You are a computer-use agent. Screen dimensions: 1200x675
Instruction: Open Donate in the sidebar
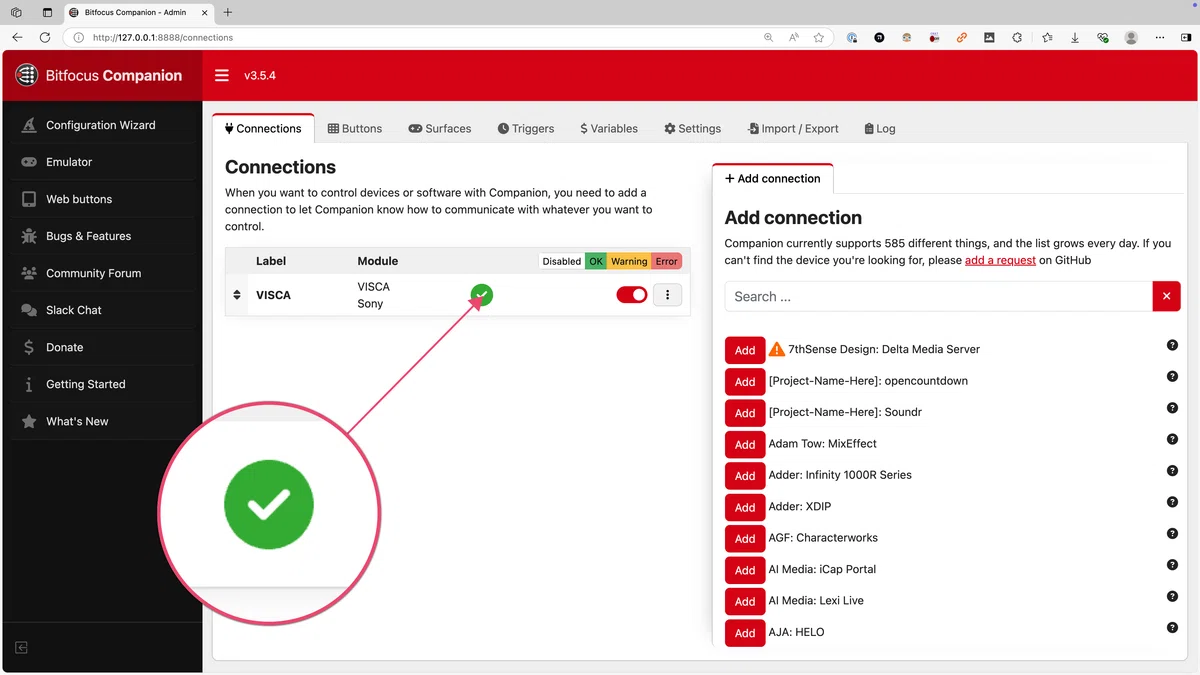(x=101, y=347)
